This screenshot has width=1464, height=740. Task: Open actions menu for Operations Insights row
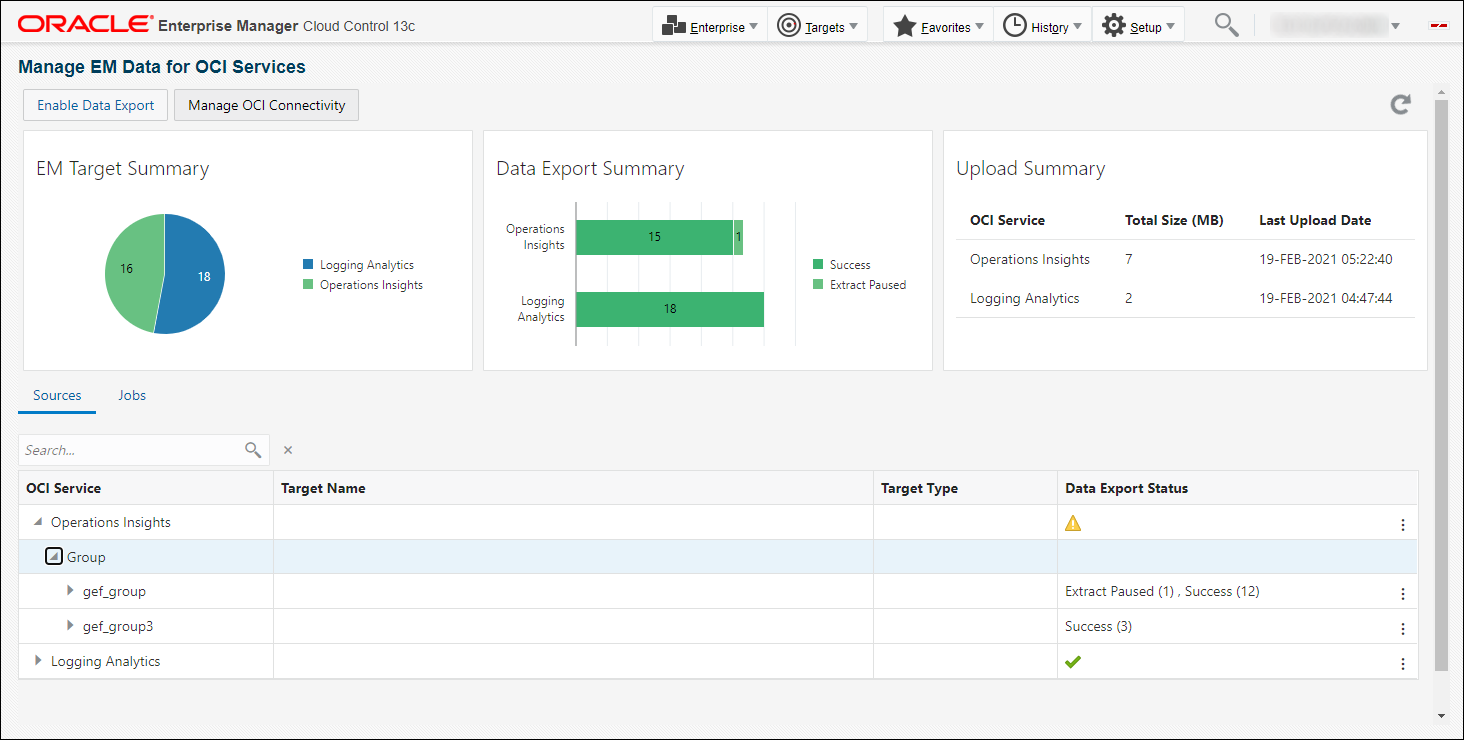pyautogui.click(x=1402, y=525)
